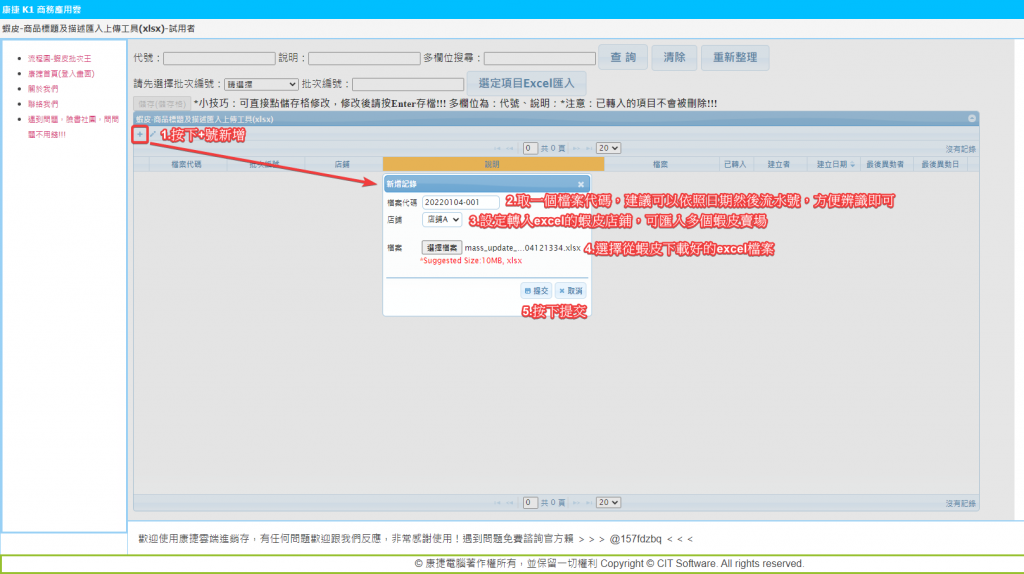The height and width of the screenshot is (574, 1024).
Task: Open the 康捷首頁(登入畫面) sidebar link
Action: (61, 73)
